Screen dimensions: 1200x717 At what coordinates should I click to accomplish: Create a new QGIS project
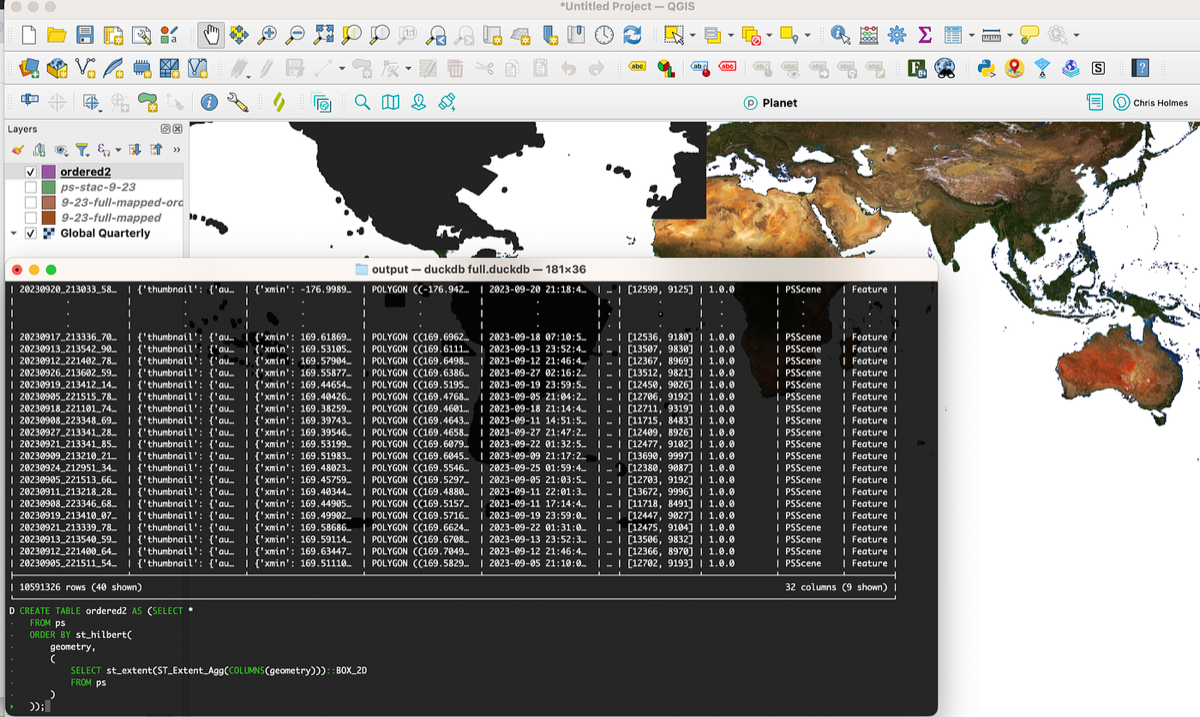point(29,35)
